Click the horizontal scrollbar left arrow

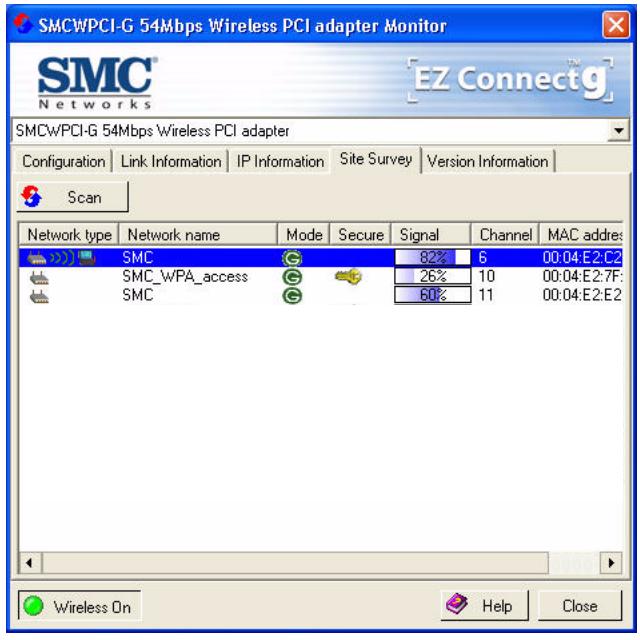tap(30, 563)
